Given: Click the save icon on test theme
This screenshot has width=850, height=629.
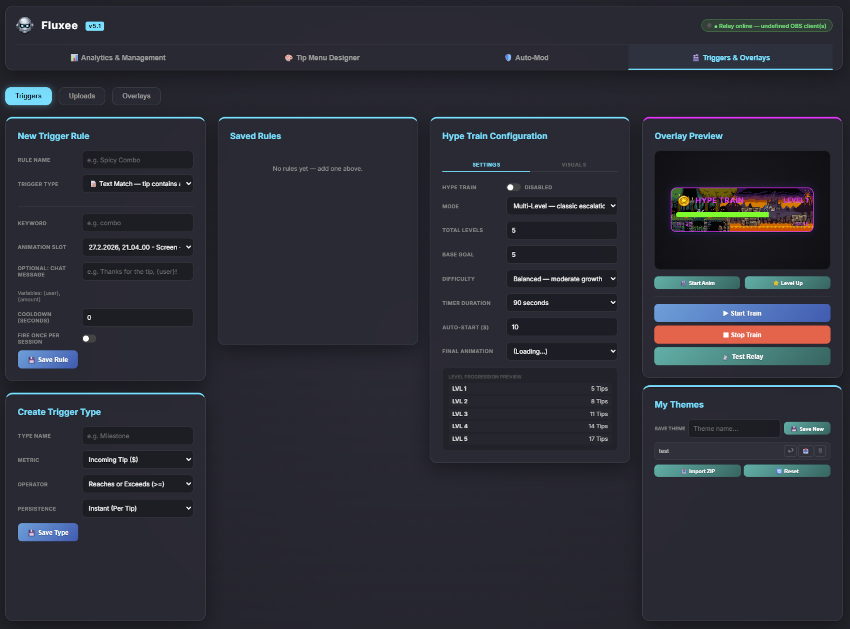Looking at the screenshot, I should click(x=805, y=451).
